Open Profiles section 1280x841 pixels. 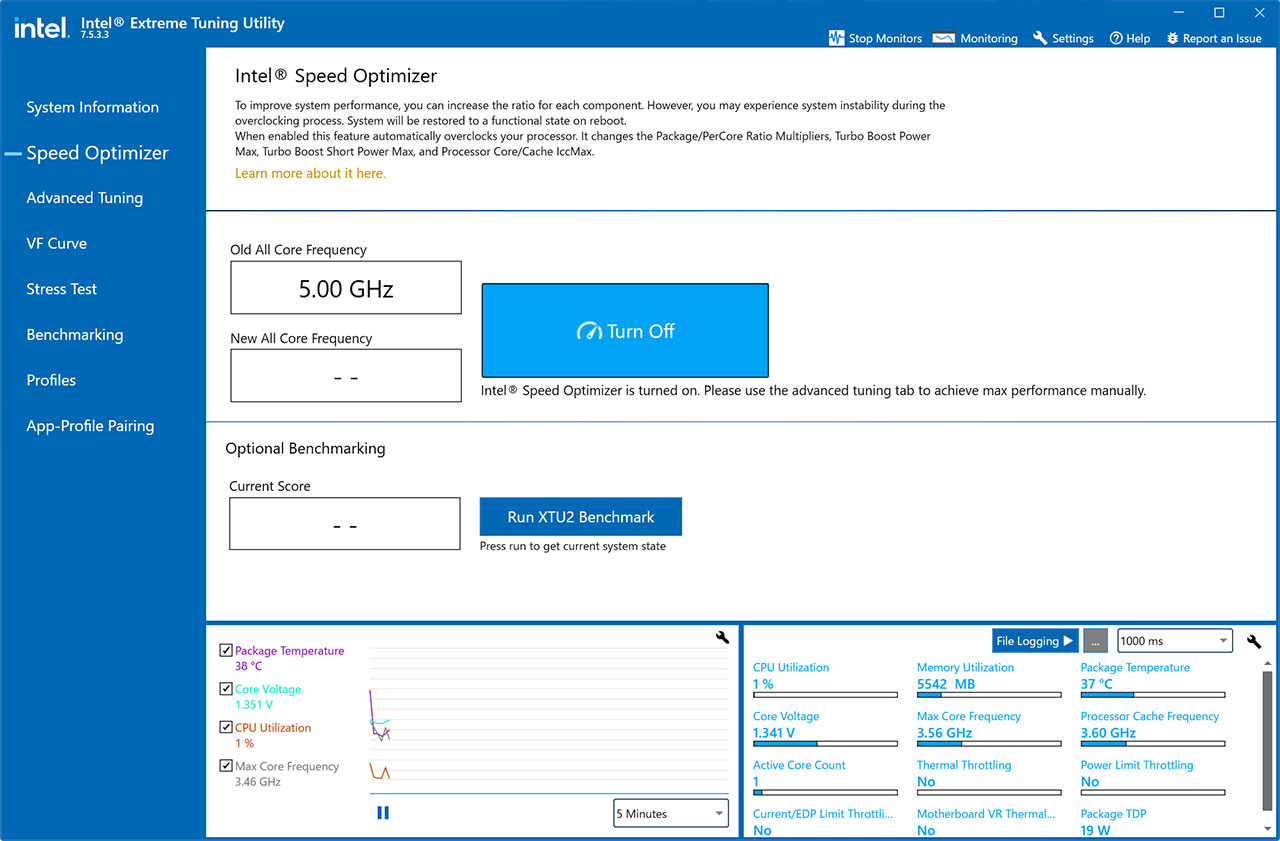tap(51, 380)
